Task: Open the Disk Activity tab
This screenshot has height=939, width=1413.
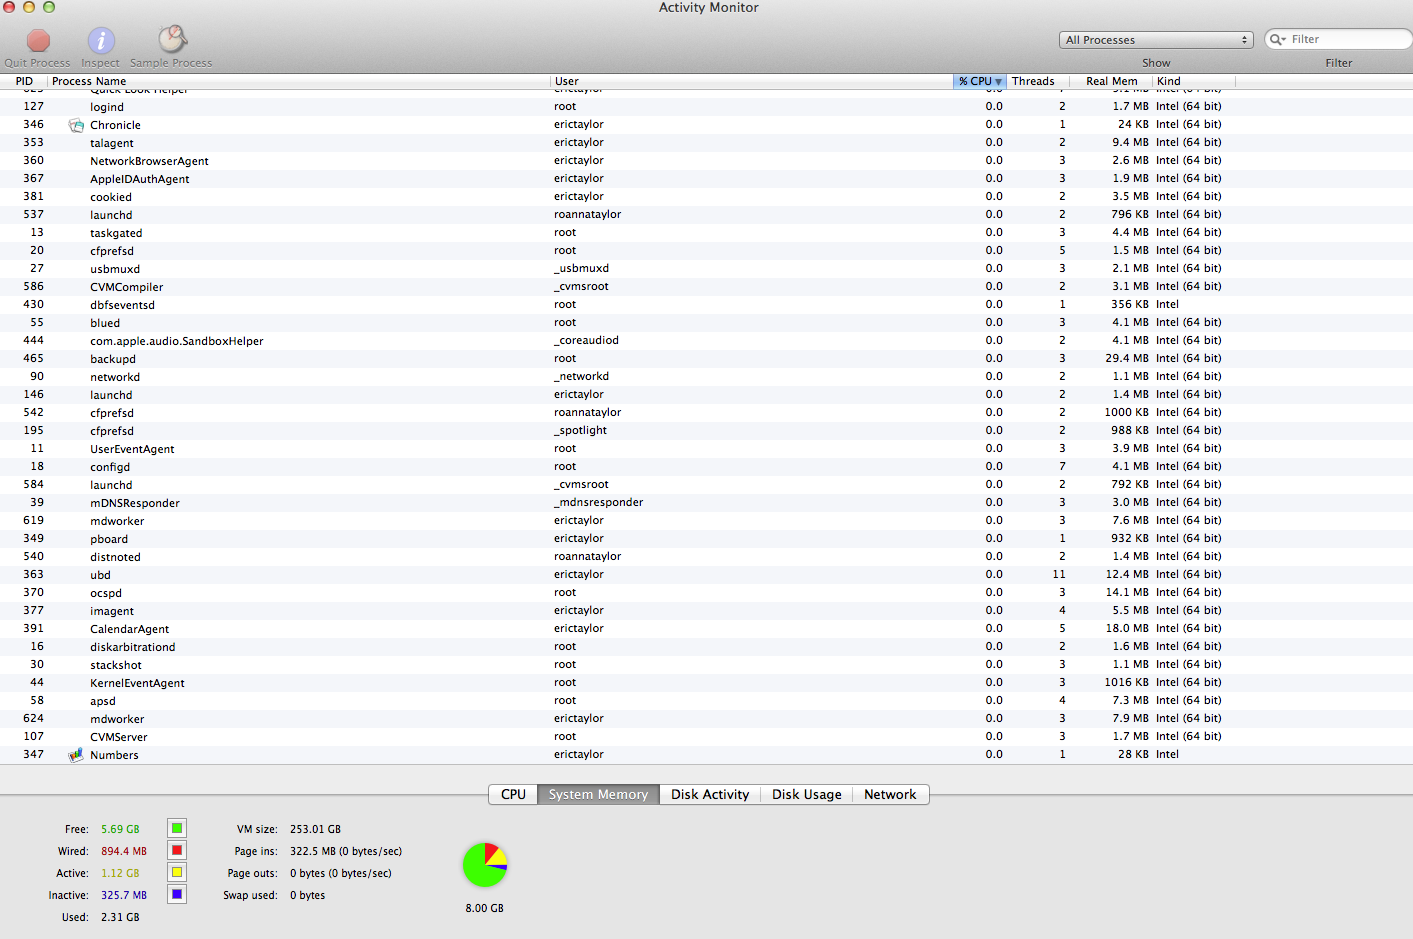Action: click(710, 794)
